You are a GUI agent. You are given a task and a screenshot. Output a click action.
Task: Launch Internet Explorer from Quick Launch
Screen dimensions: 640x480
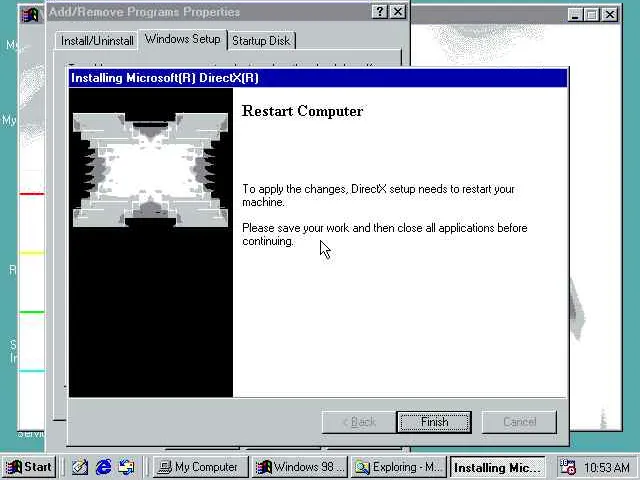pos(103,467)
